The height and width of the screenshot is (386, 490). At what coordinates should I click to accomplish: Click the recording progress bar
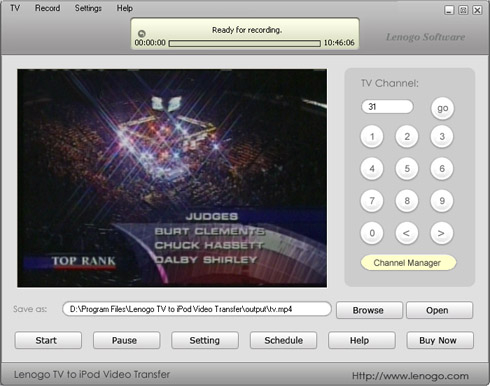tap(245, 43)
